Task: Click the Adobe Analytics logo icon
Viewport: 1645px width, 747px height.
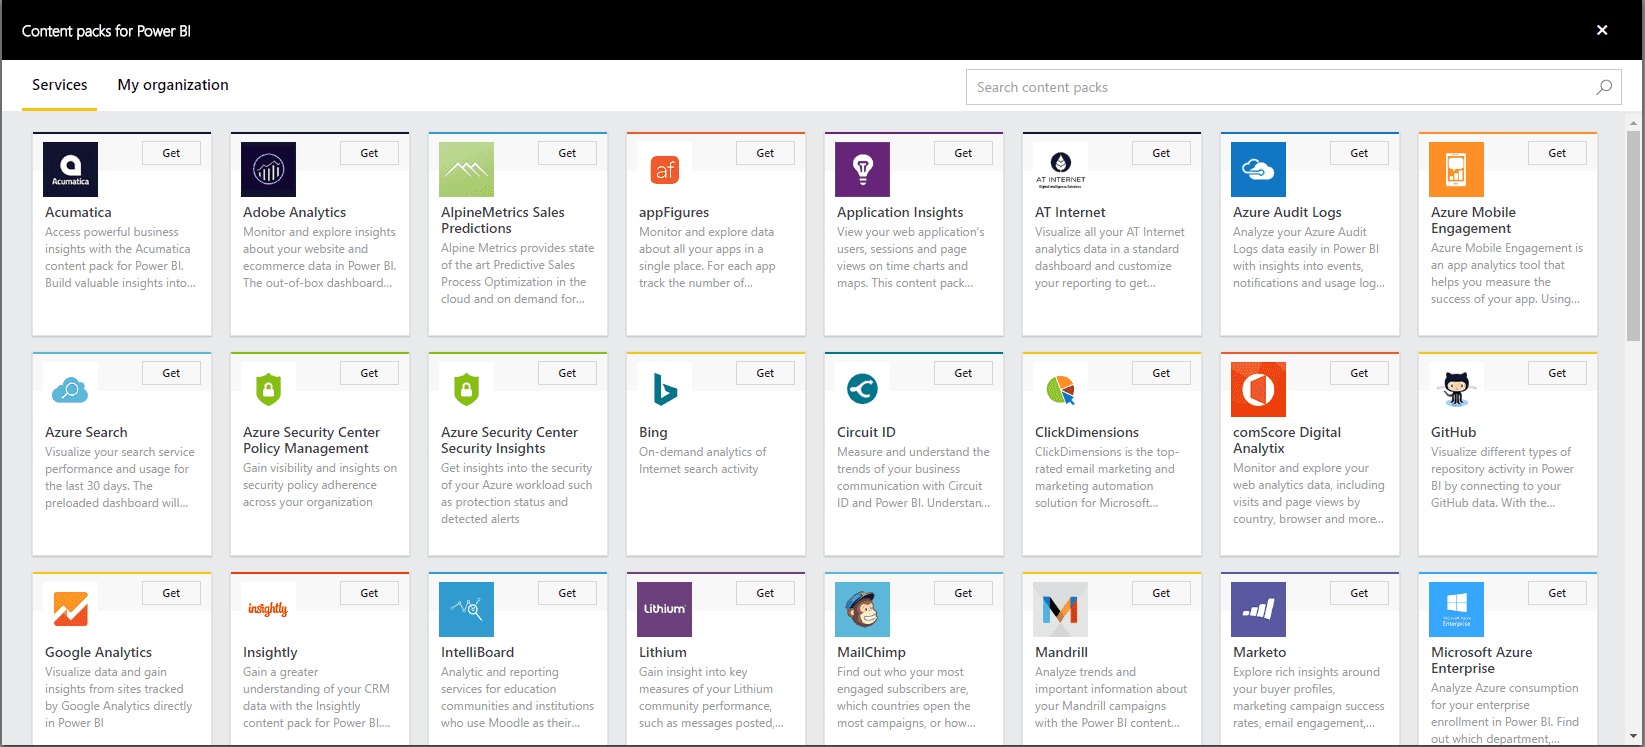Action: coord(268,169)
